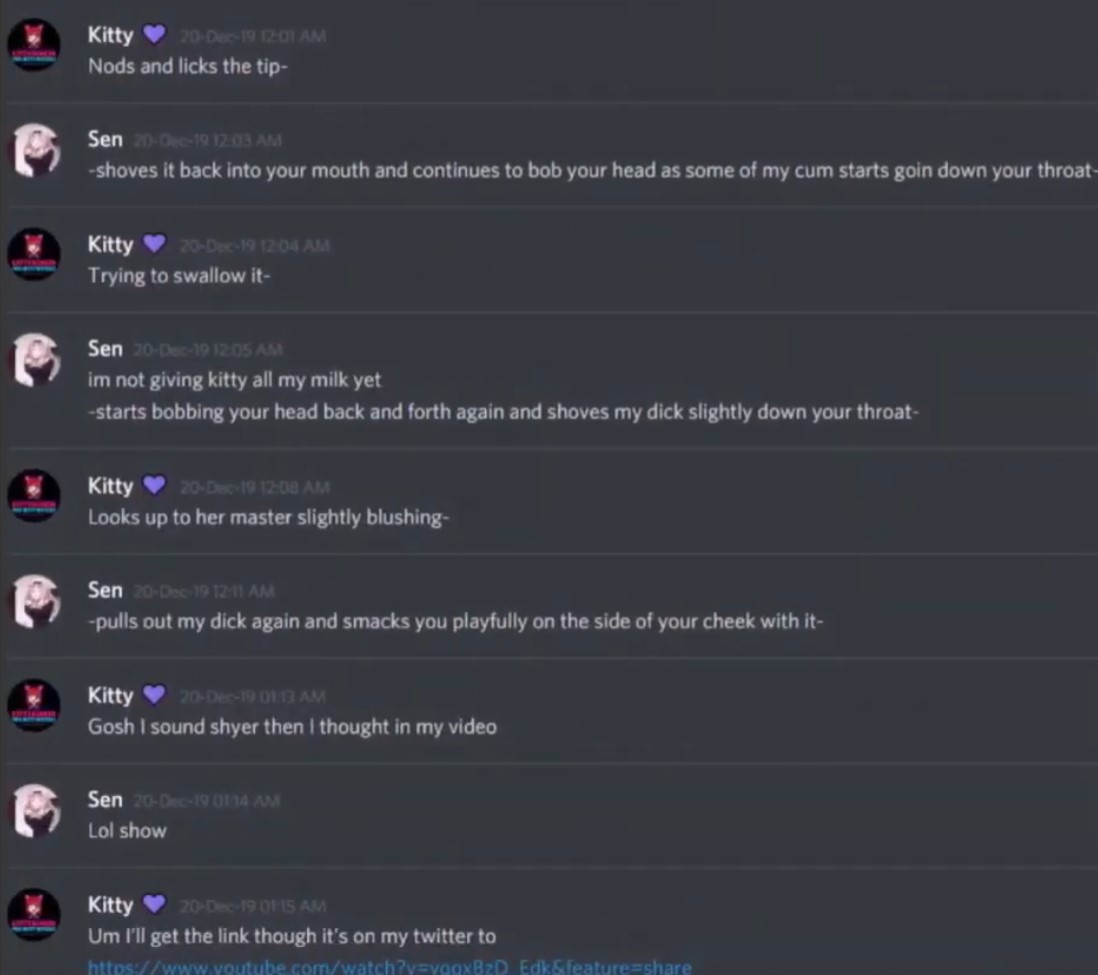Click Kitty's avatar on the 01:15 AM message
Image resolution: width=1098 pixels, height=975 pixels.
click(34, 915)
